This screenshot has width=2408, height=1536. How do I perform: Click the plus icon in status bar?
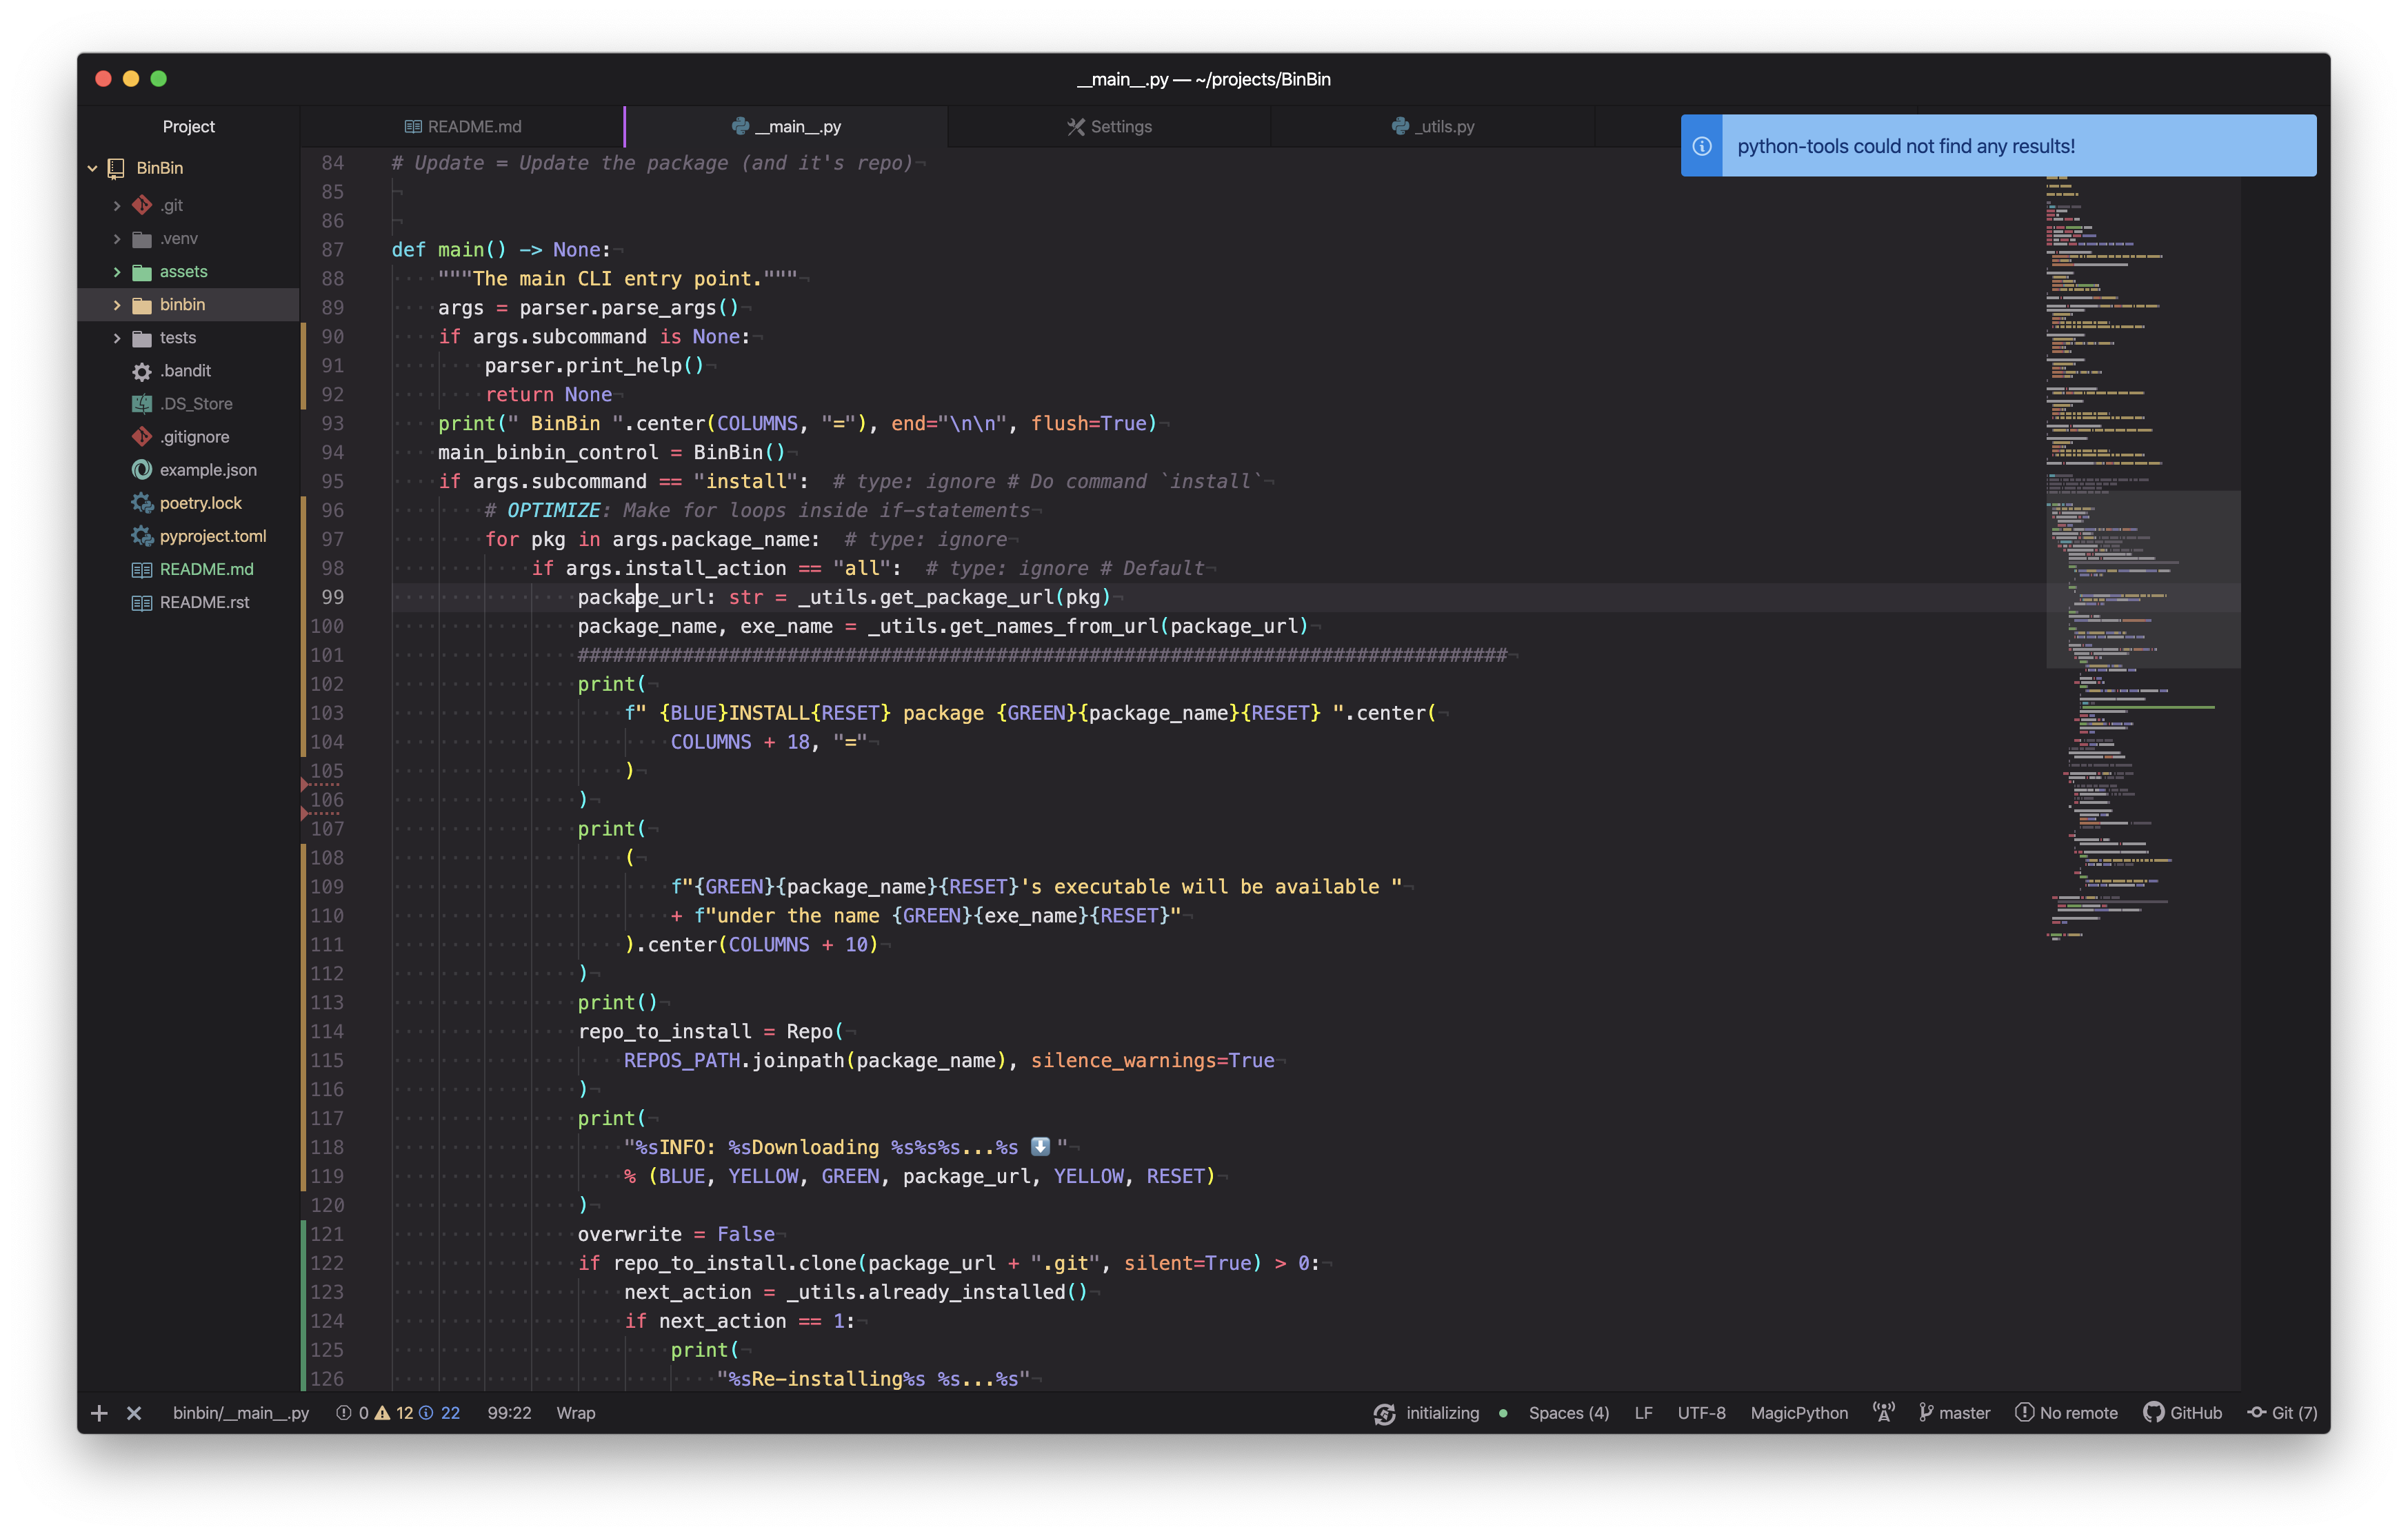tap(99, 1413)
